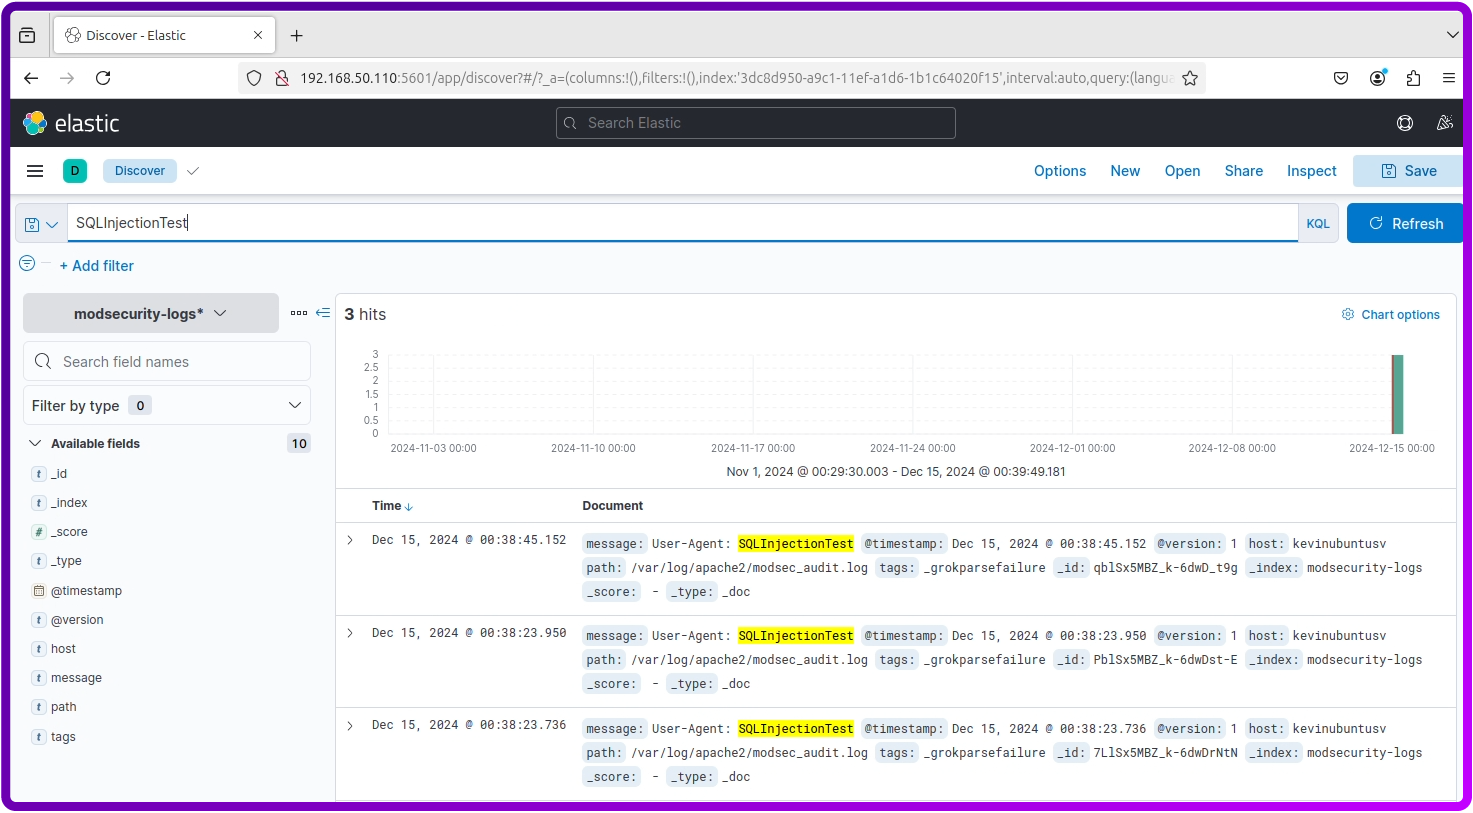Image resolution: width=1473 pixels, height=813 pixels.
Task: Open the Share menu
Action: [x=1244, y=171]
